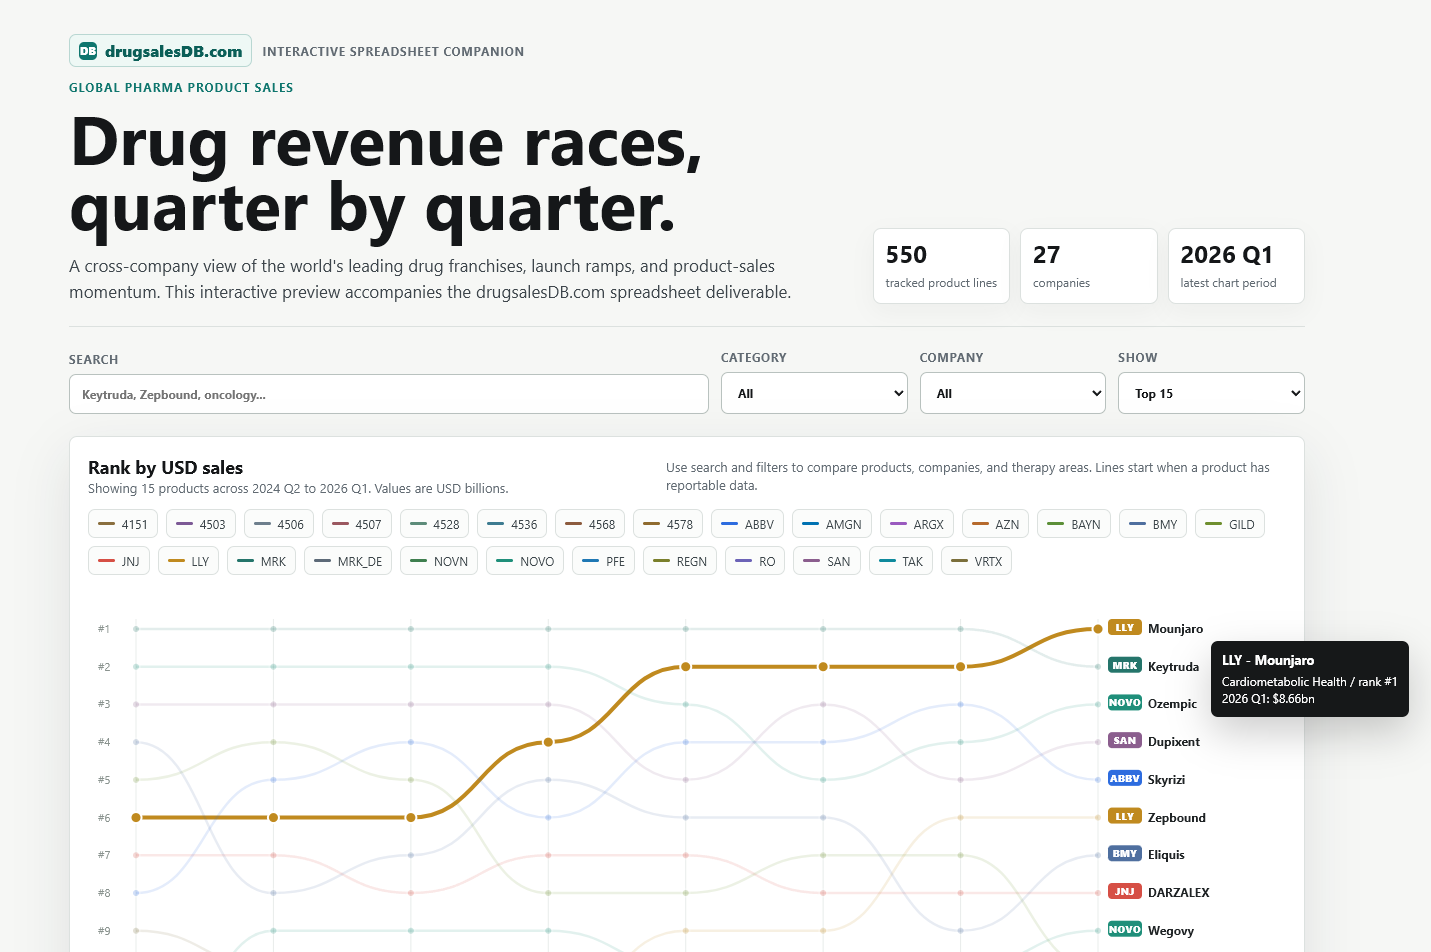Click the MRK badge next to Keytruda
The image size is (1431, 952).
coord(1125,665)
